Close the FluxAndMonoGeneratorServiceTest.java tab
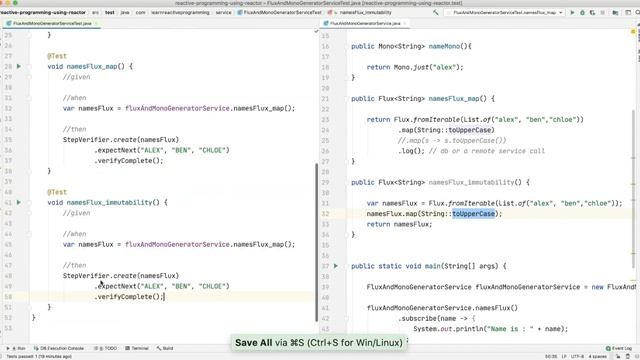The image size is (640, 360). pos(96,23)
